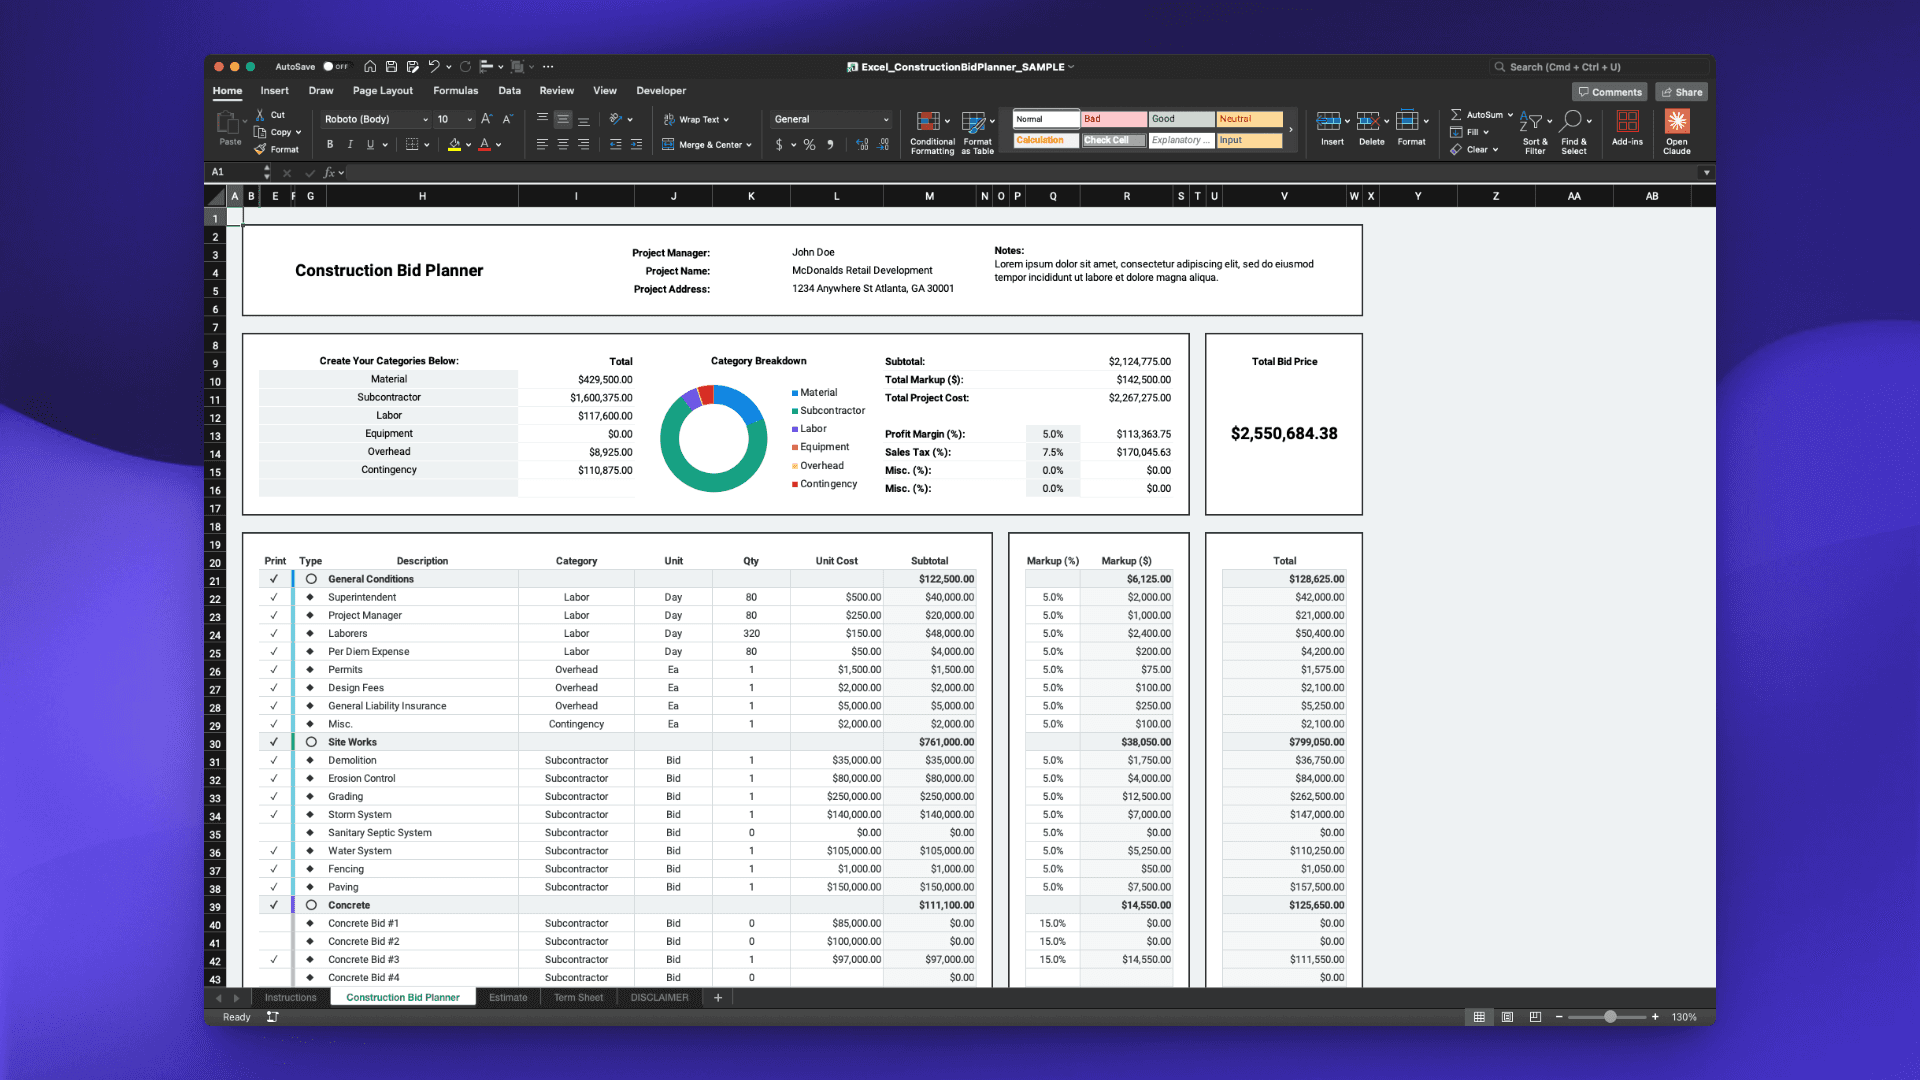Adjust the zoom slider in status bar
The width and height of the screenshot is (1920, 1080).
[1609, 1017]
